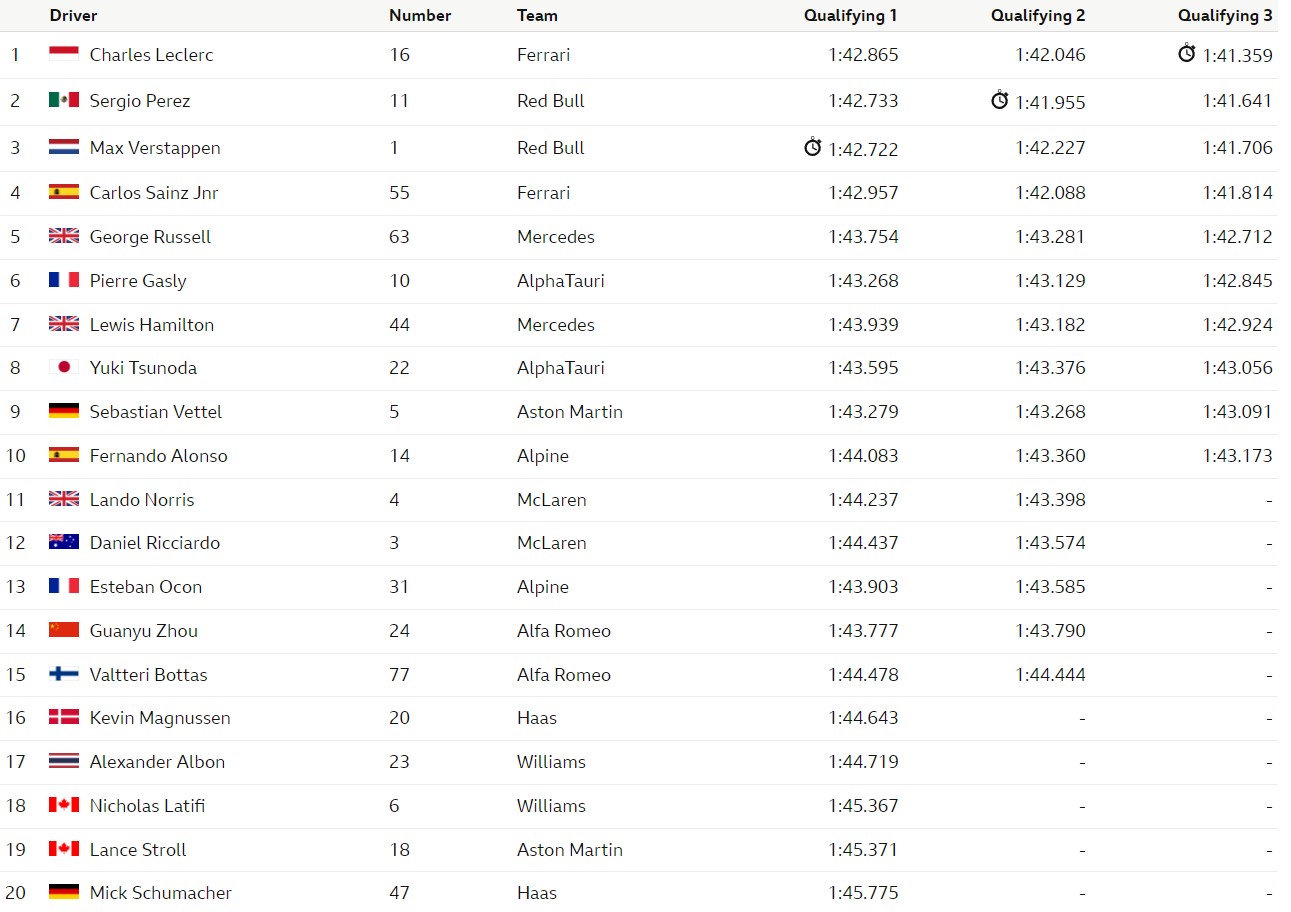The image size is (1291, 912).
Task: Click the Team column header
Action: click(537, 15)
